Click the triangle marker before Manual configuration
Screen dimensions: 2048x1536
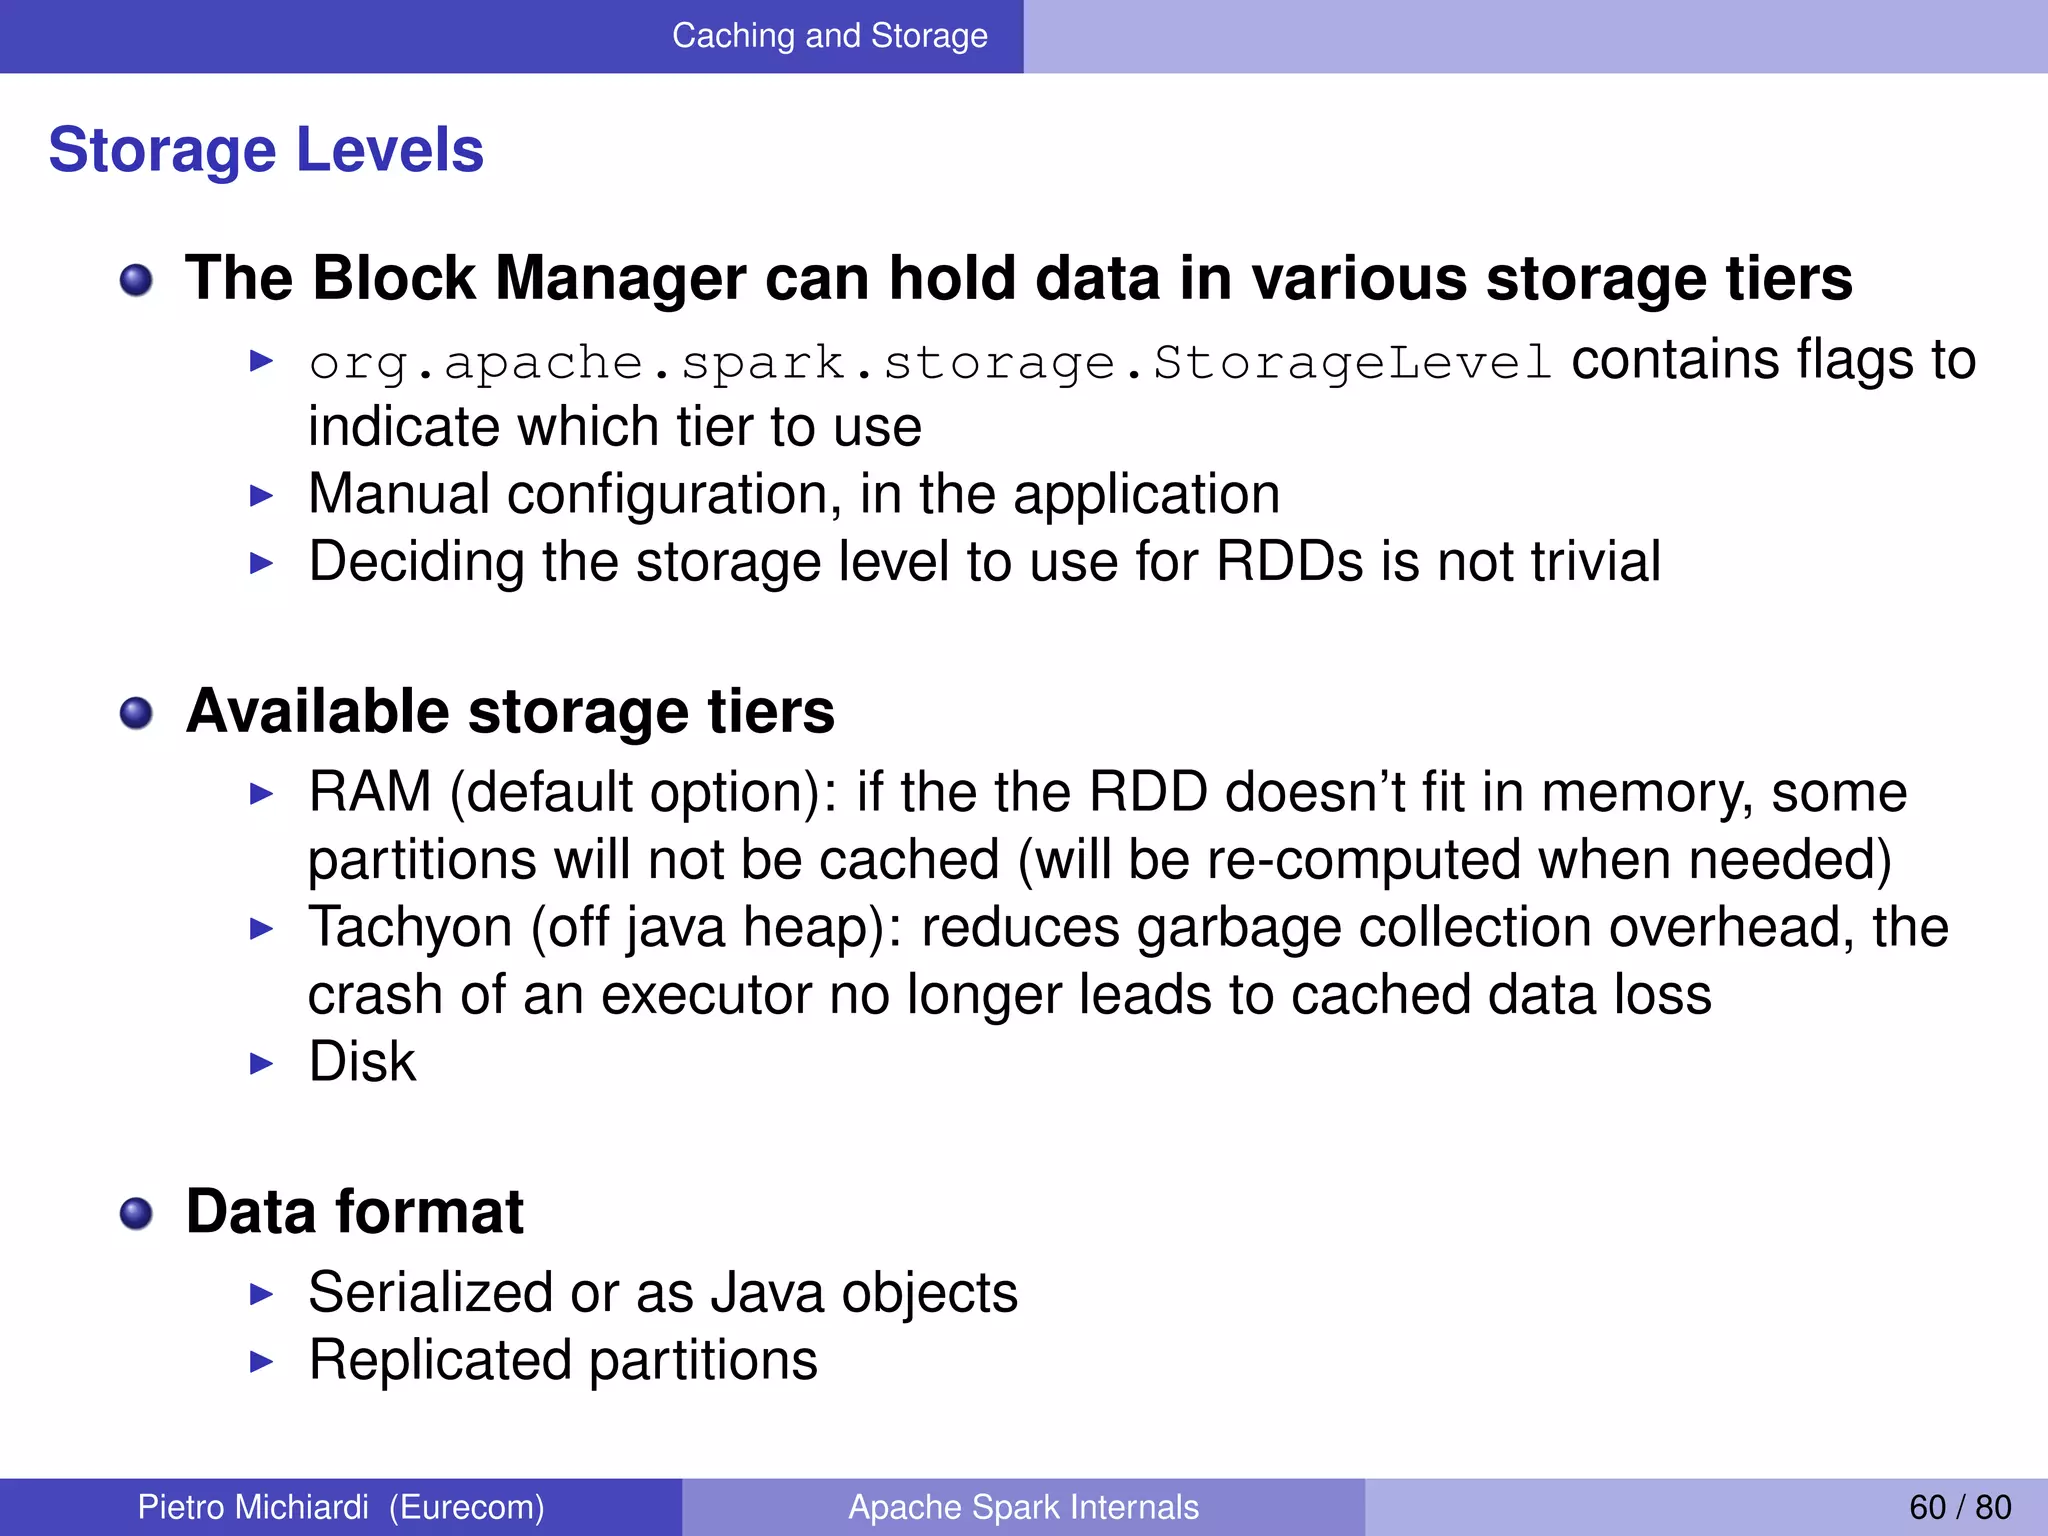pyautogui.click(x=261, y=495)
